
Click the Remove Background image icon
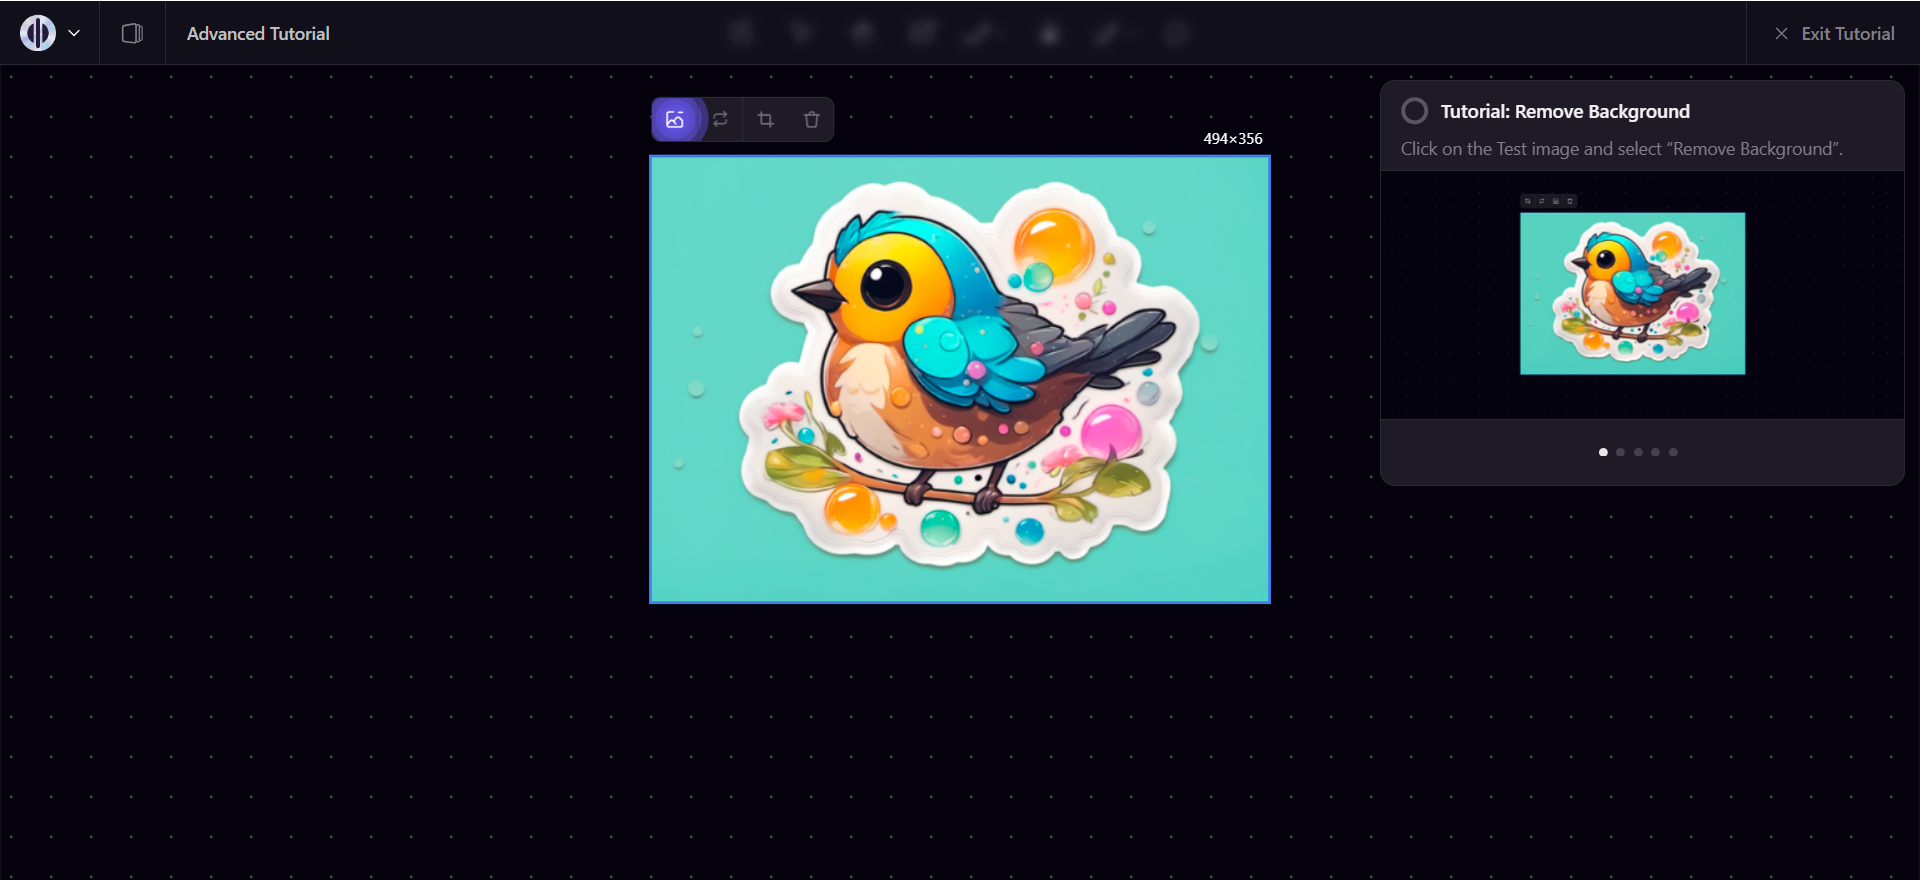[x=675, y=120]
